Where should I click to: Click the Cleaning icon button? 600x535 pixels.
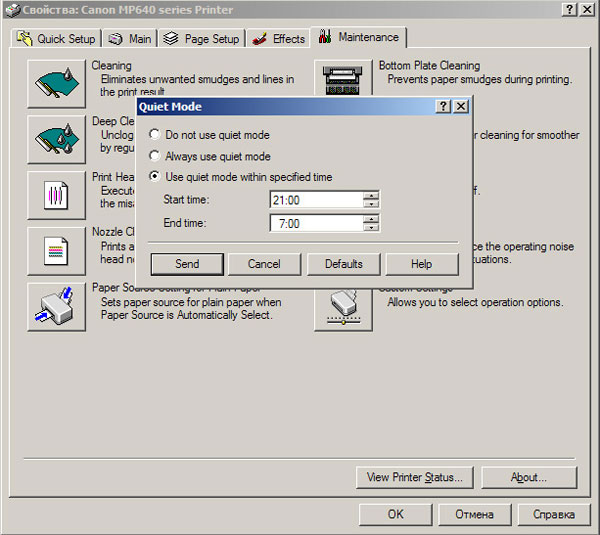(x=57, y=84)
